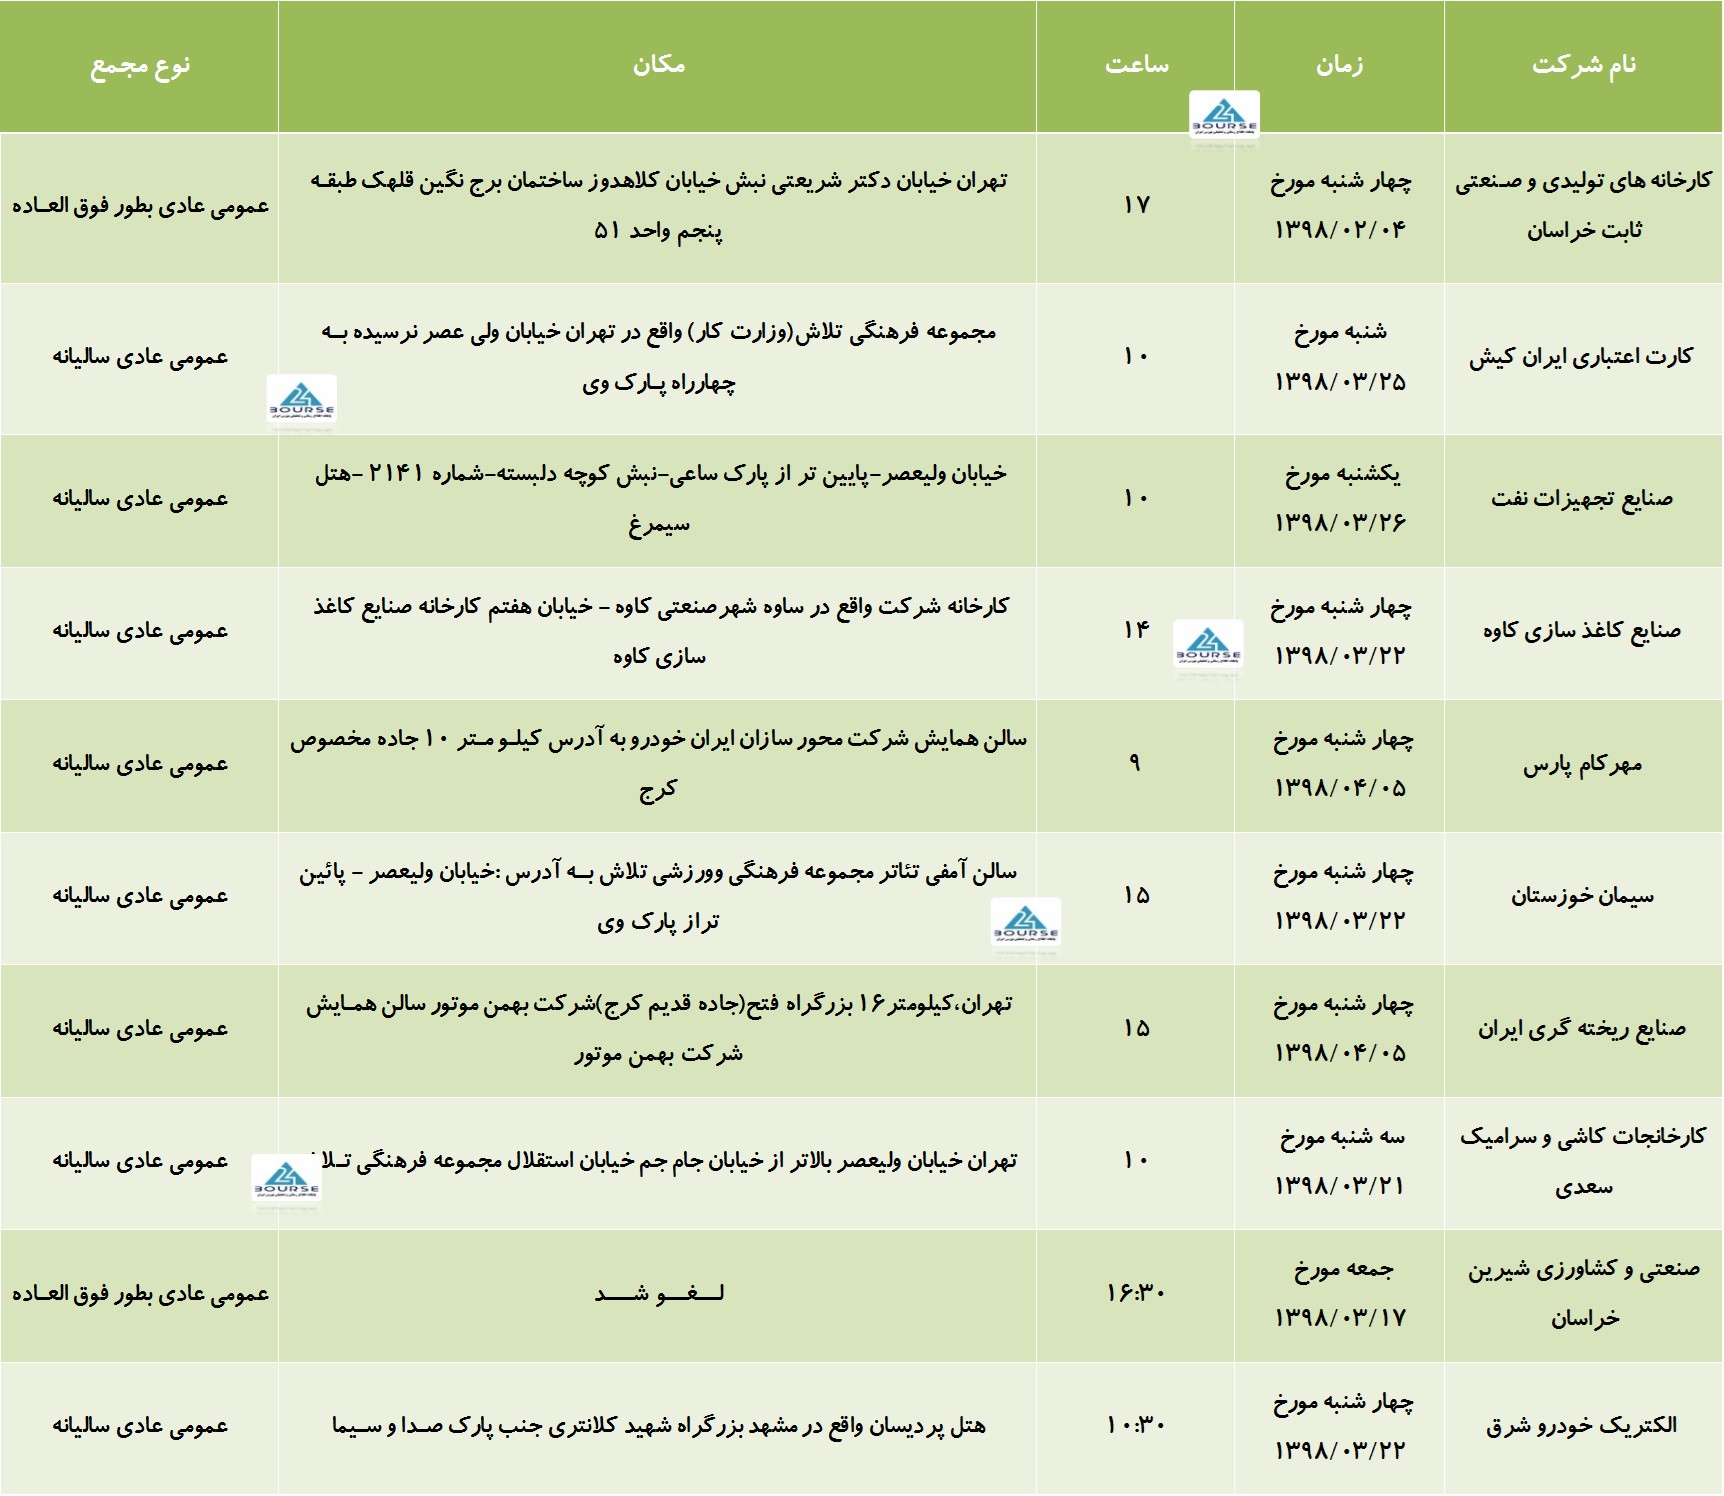Click the date in the 'سیمان خوزستان' row
This screenshot has height=1496, width=1724.
[x=1340, y=896]
